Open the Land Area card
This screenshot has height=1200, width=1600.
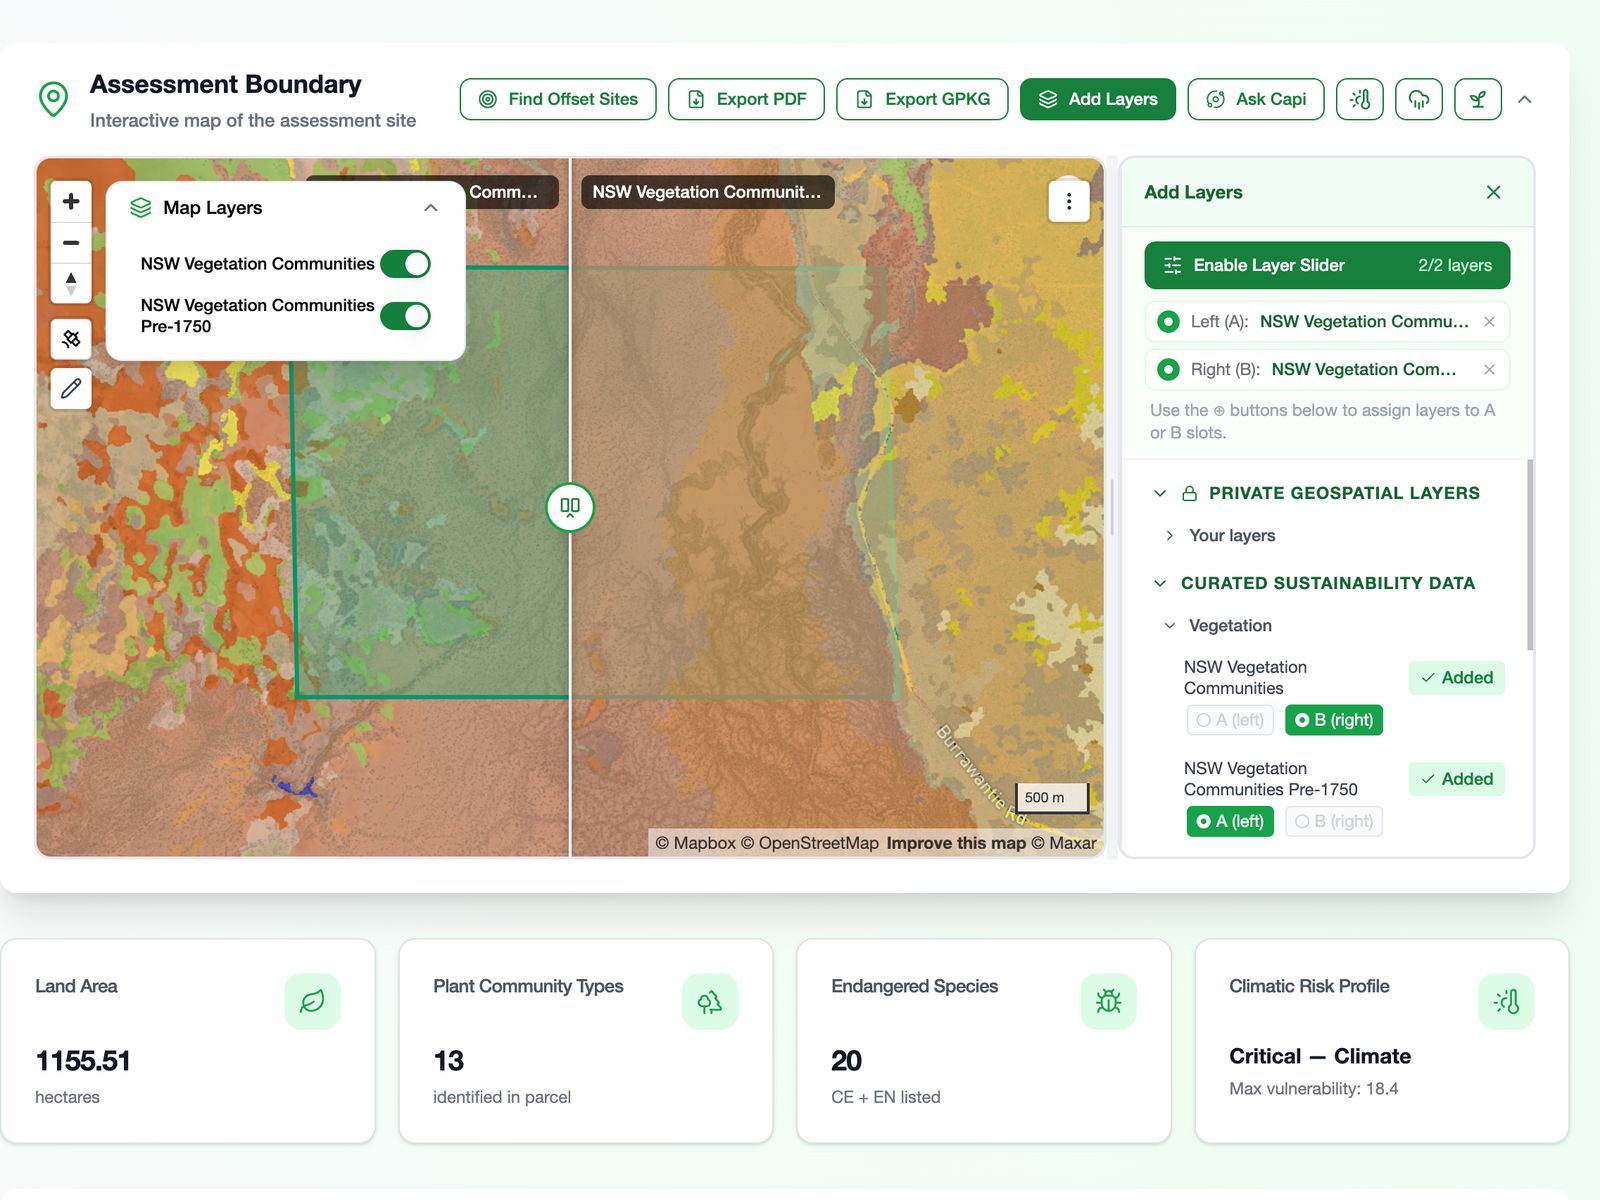point(188,1041)
